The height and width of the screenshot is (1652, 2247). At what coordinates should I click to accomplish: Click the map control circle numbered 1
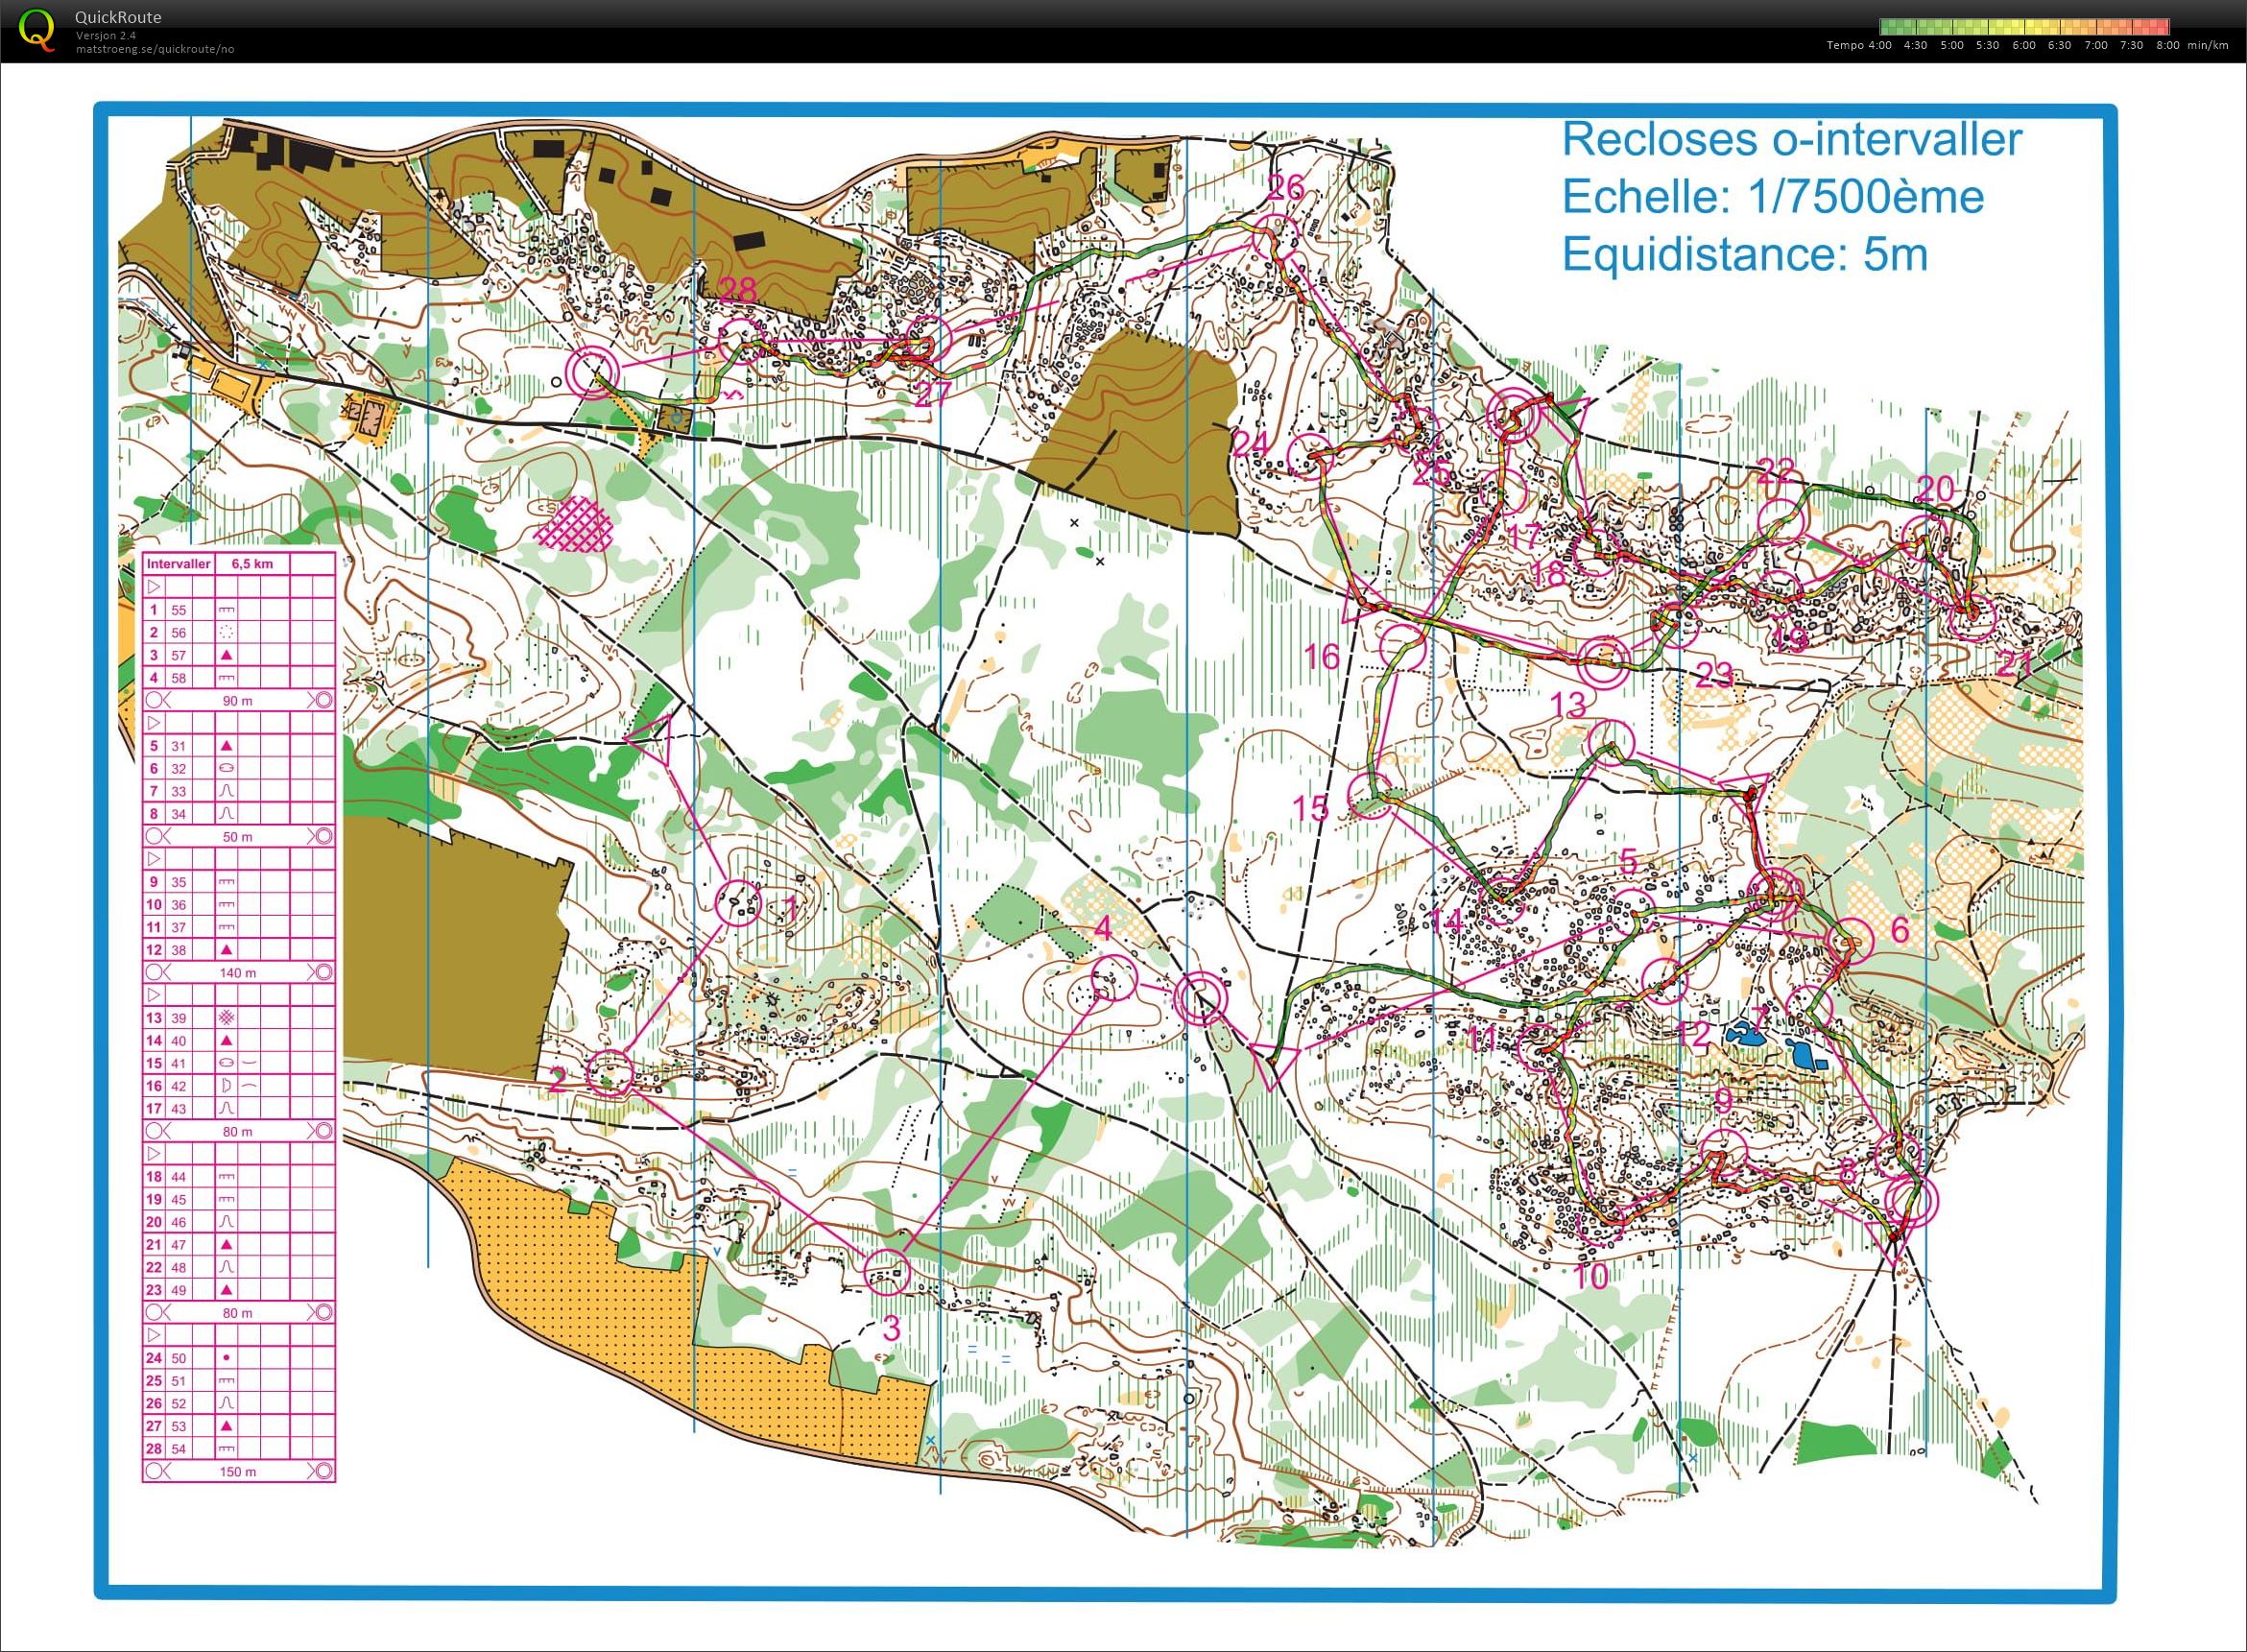click(x=738, y=903)
